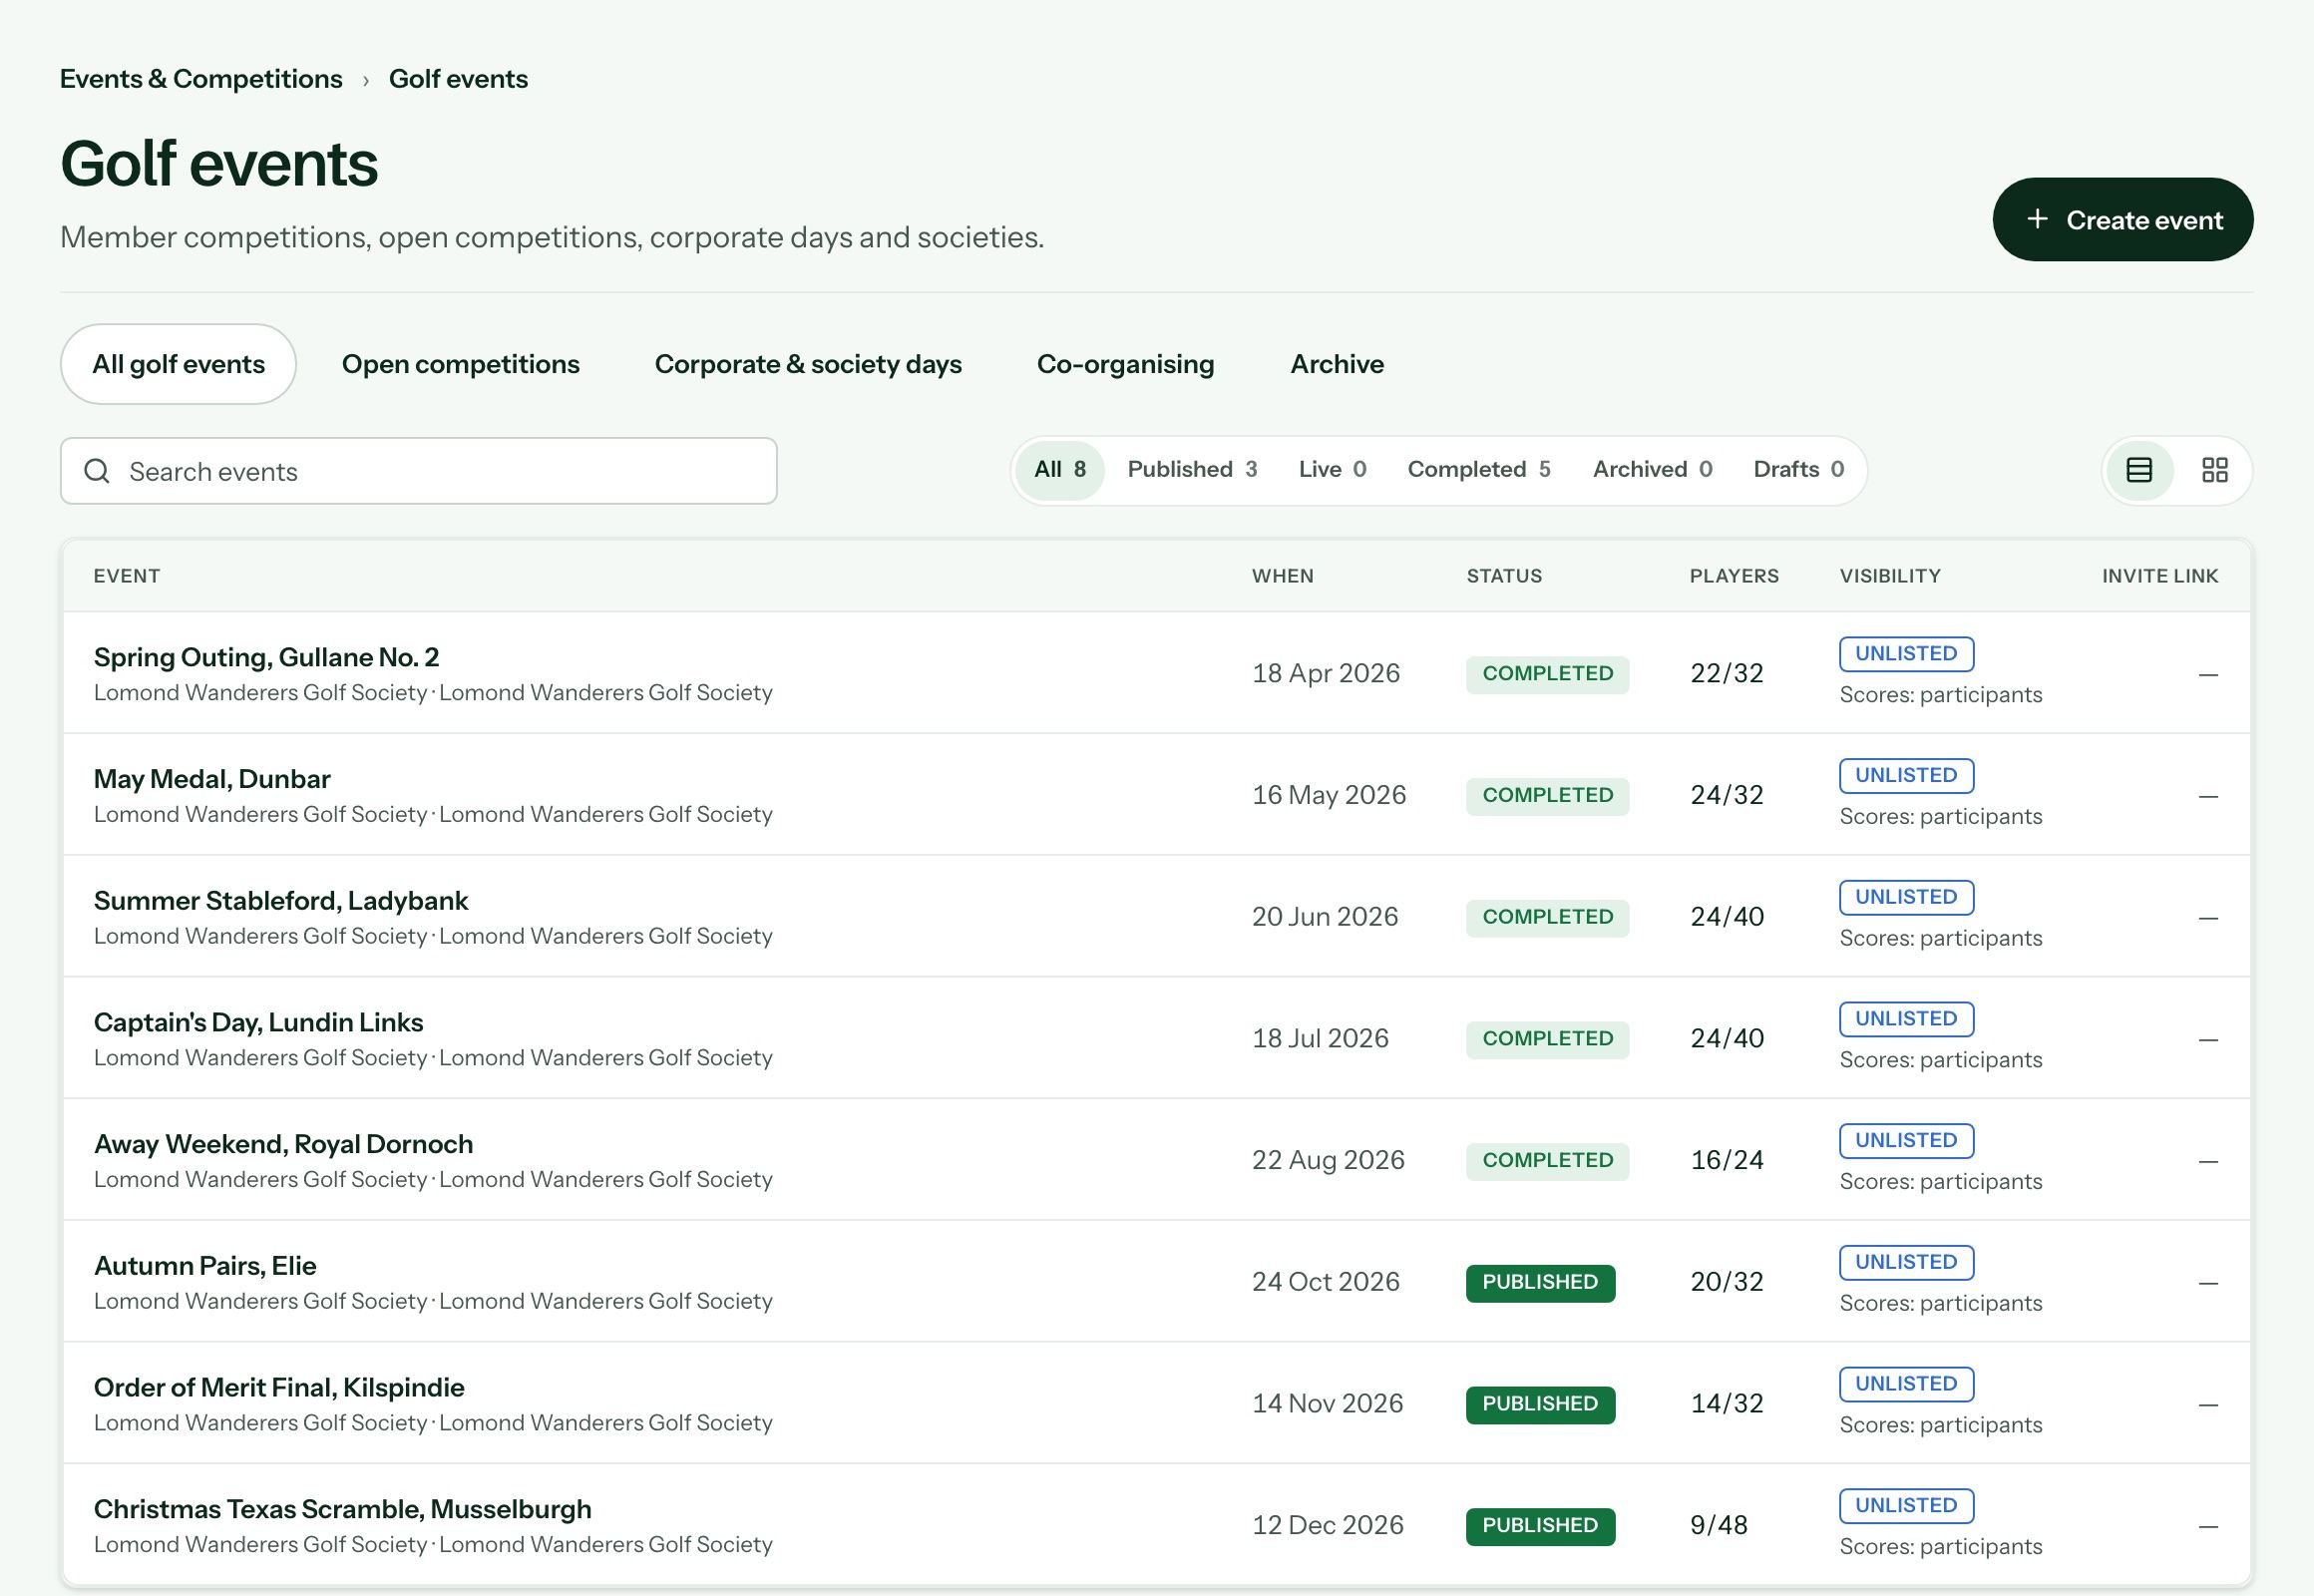Image resolution: width=2314 pixels, height=1596 pixels.
Task: Switch to grid view layout icon
Action: pyautogui.click(x=2214, y=470)
